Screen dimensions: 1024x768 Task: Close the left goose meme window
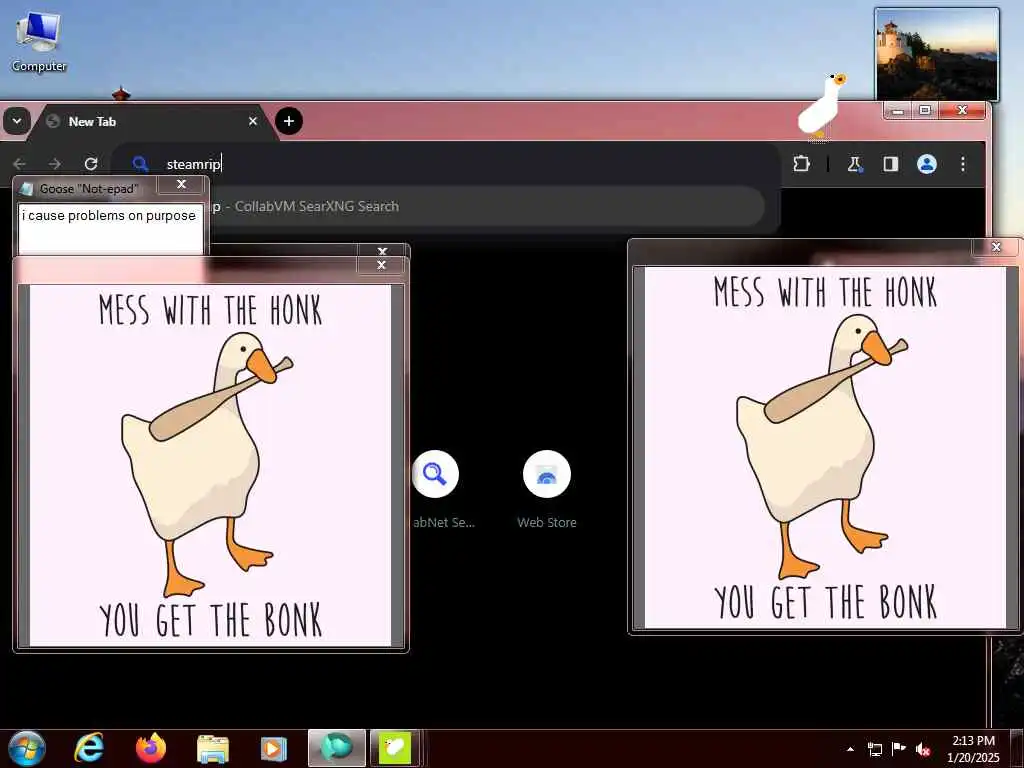click(x=381, y=265)
